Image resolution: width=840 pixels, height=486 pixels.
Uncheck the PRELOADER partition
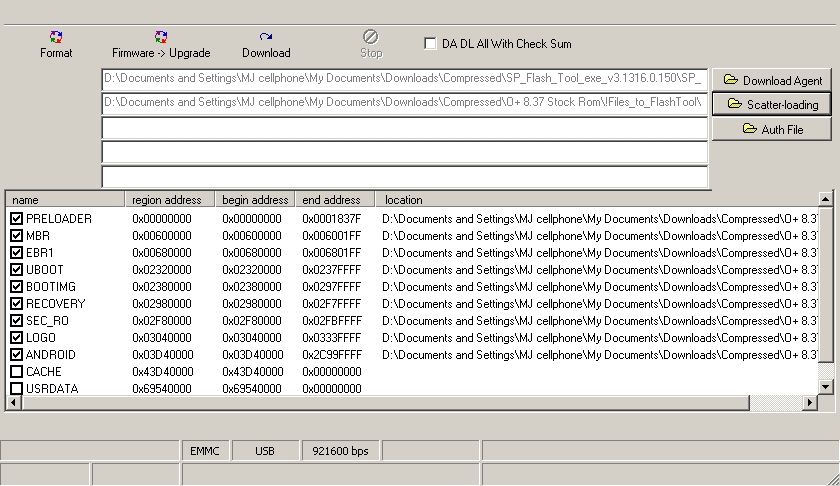coord(16,219)
